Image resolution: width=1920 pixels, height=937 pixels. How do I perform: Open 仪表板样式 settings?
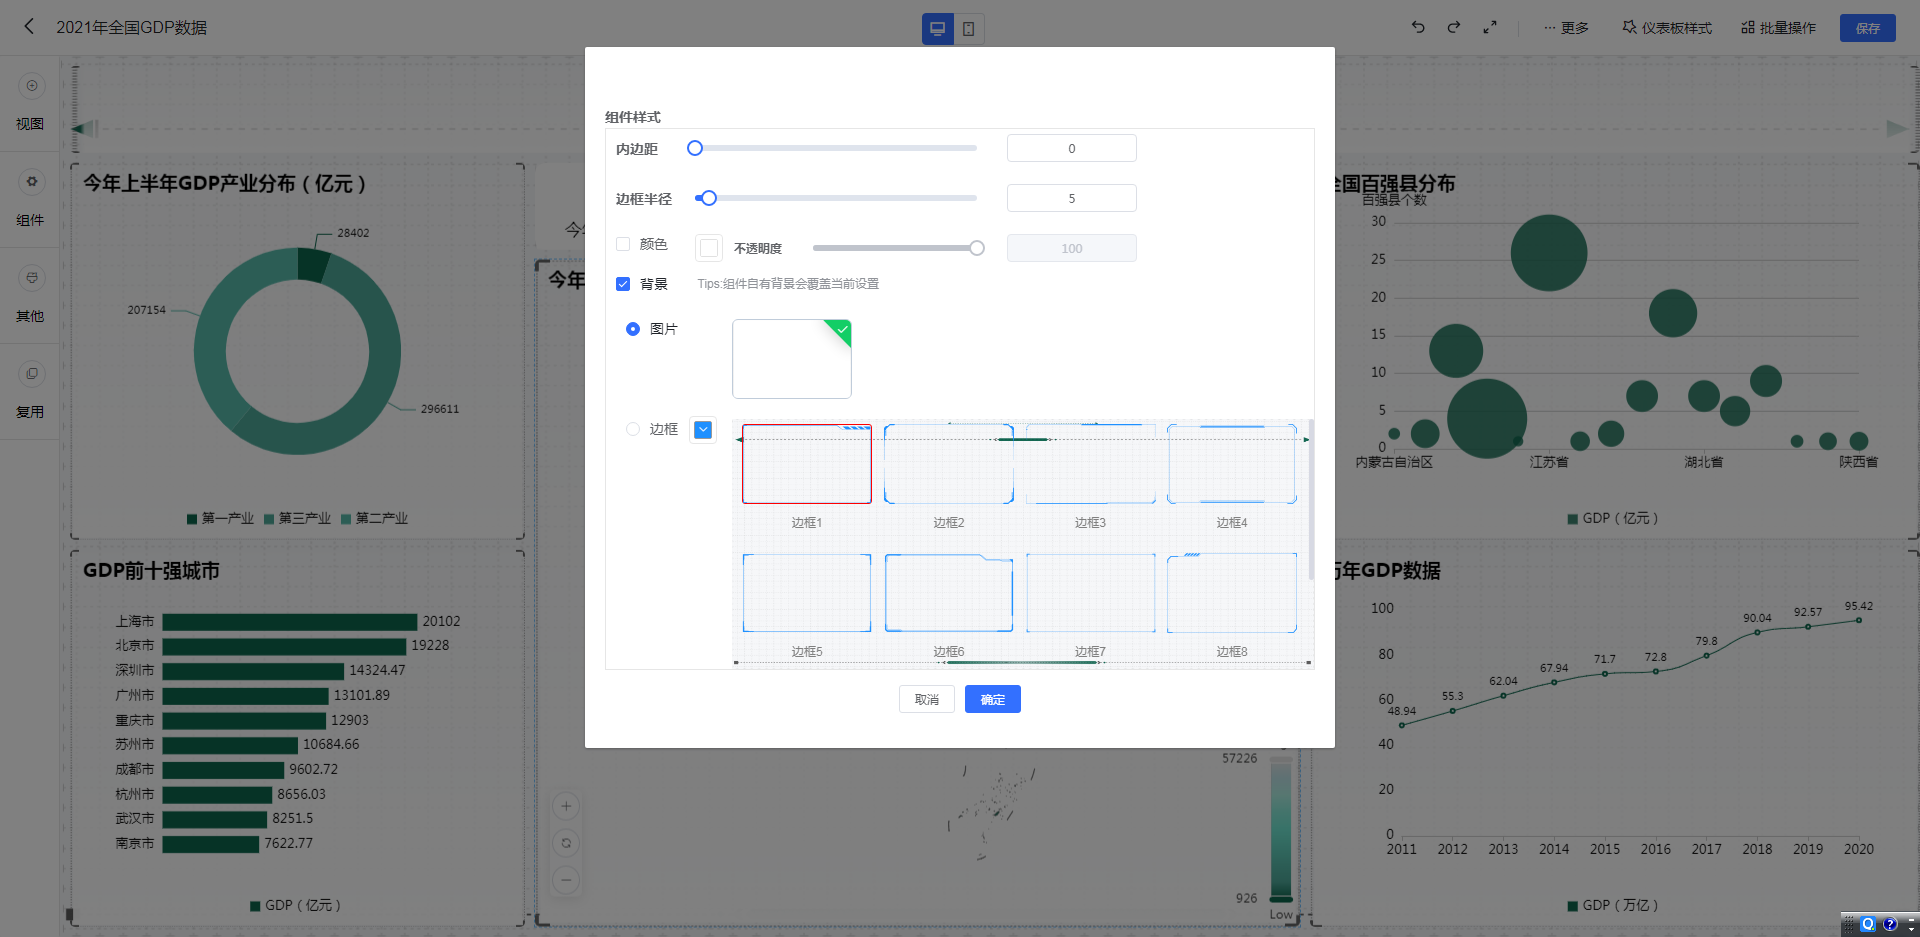coord(1667,28)
